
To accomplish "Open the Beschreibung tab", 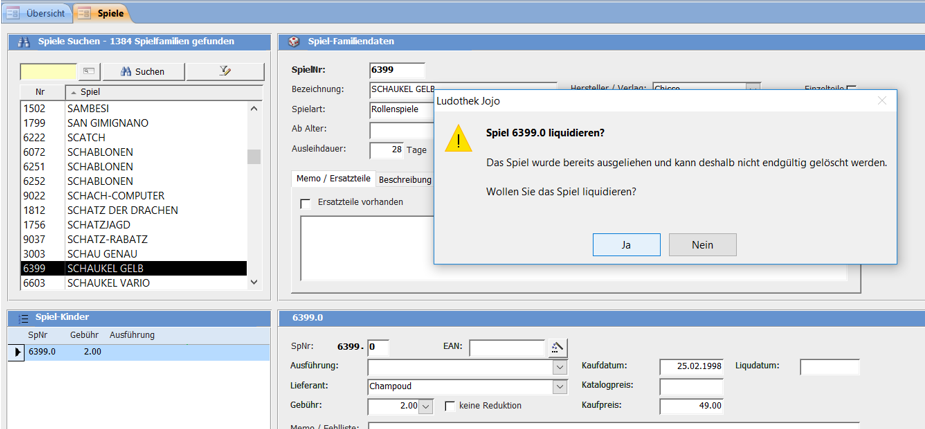I will coord(405,179).
